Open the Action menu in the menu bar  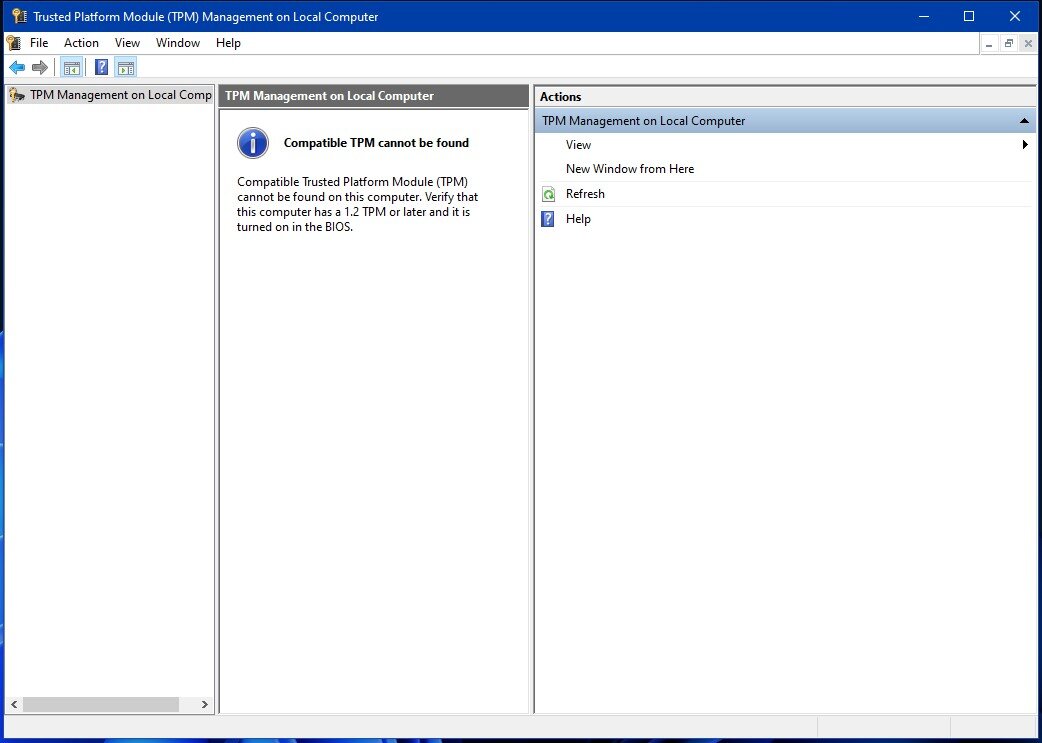(81, 43)
